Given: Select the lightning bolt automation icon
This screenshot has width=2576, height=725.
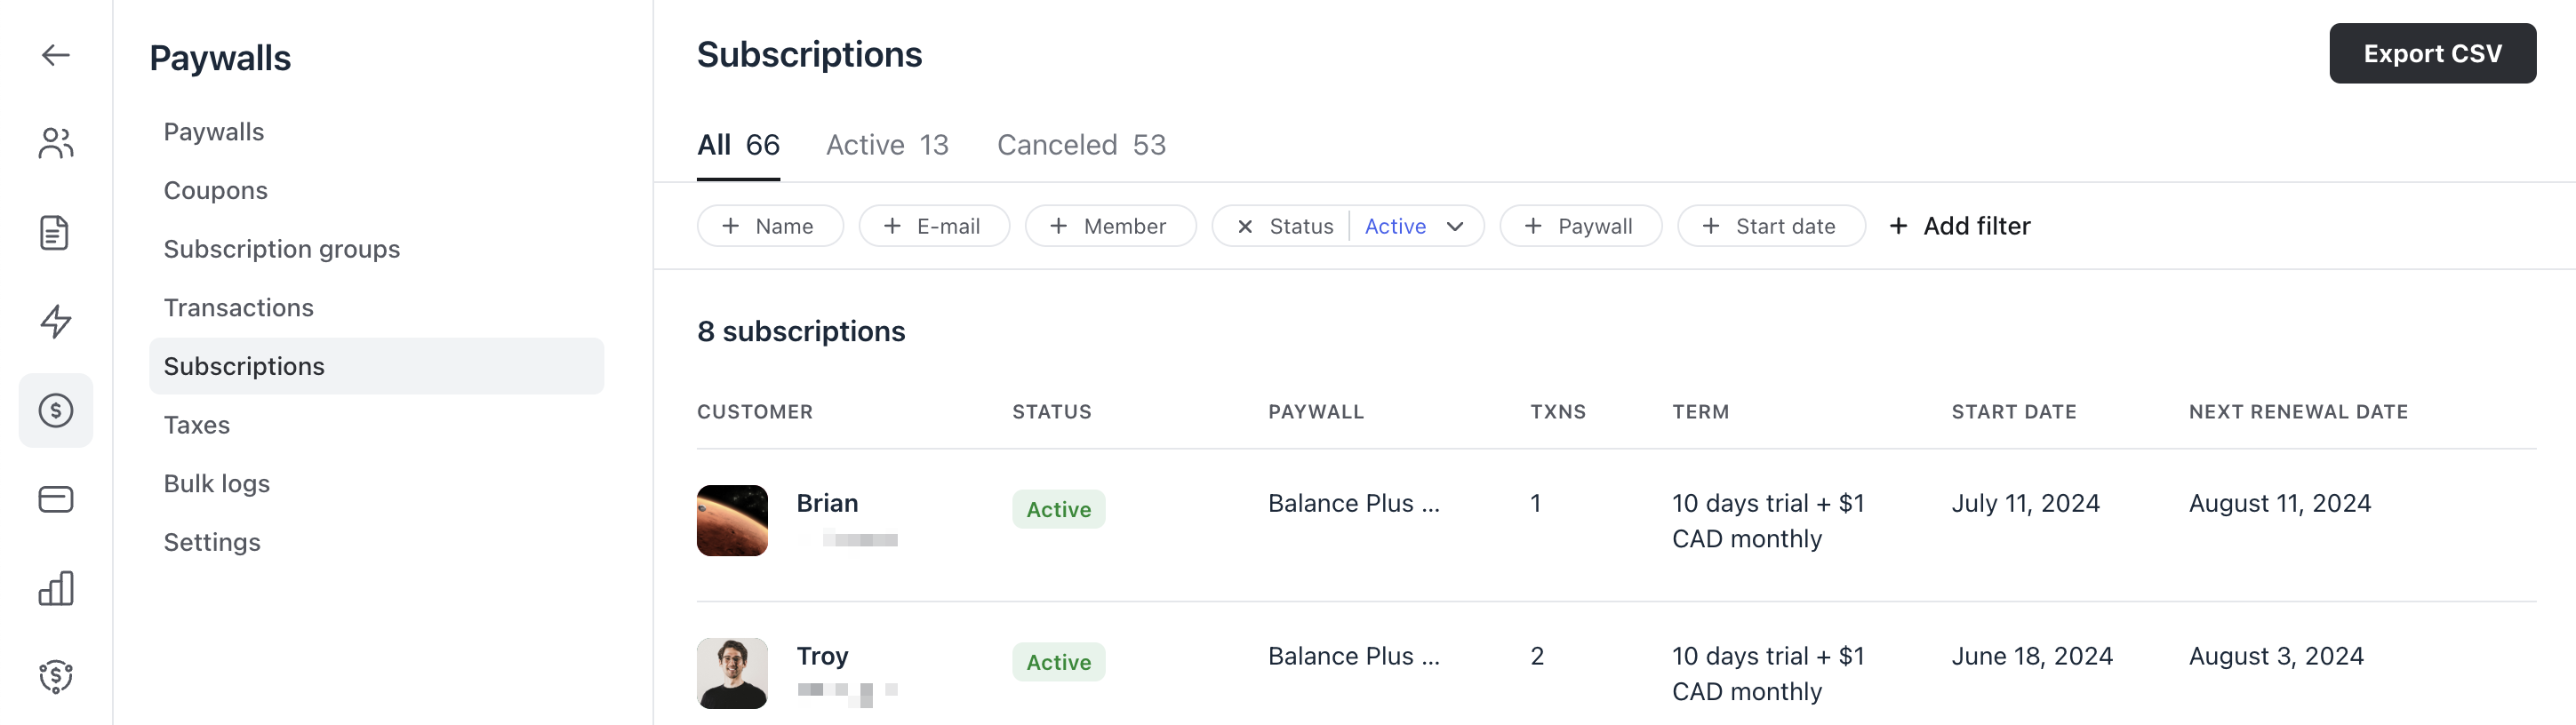Looking at the screenshot, I should (x=56, y=321).
